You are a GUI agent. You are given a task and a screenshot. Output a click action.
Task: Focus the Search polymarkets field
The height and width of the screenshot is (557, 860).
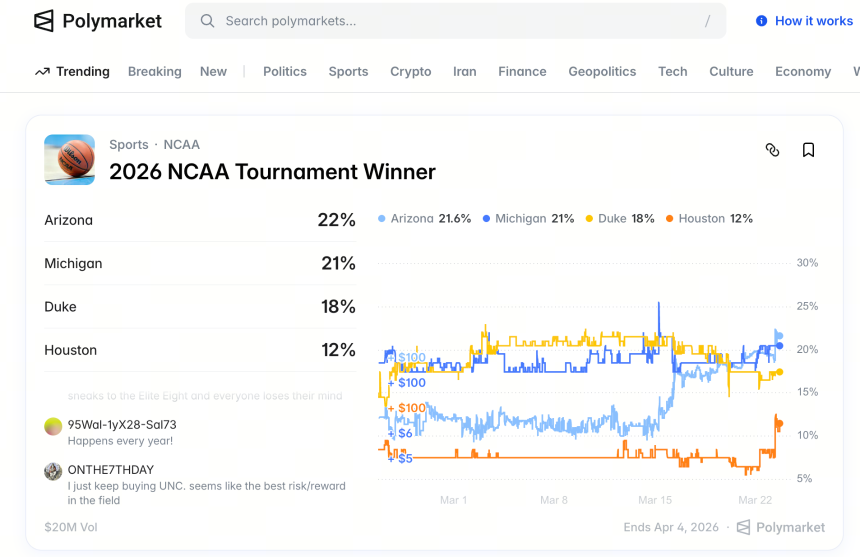(x=455, y=21)
